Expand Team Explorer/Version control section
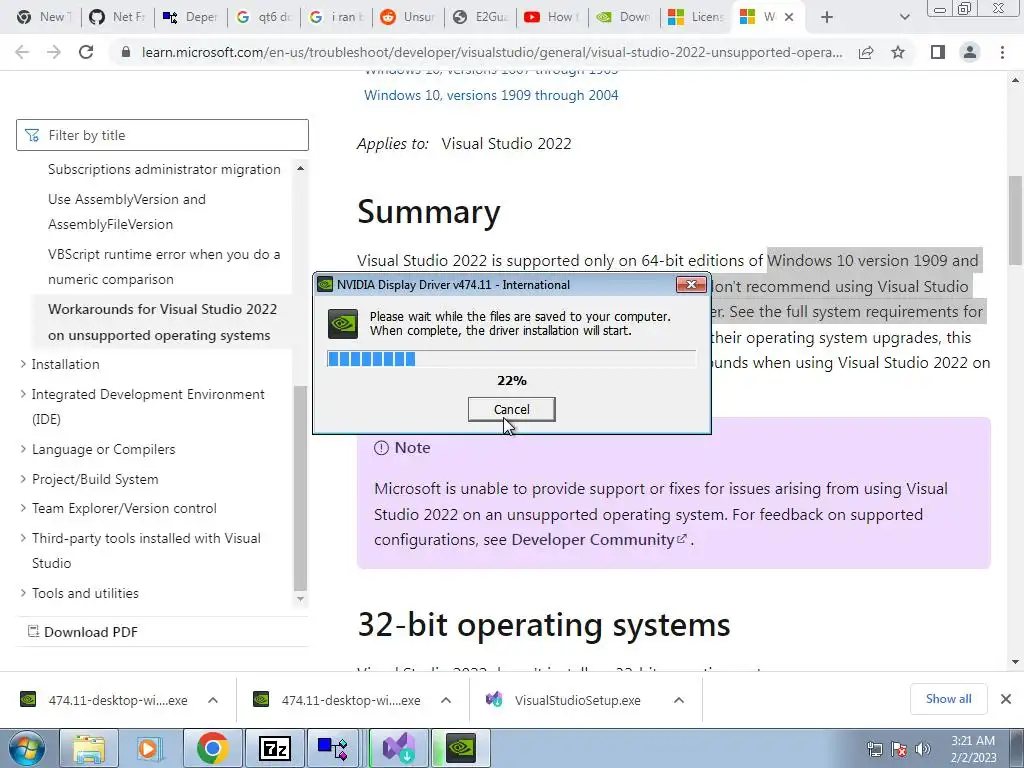Image resolution: width=1024 pixels, height=768 pixels. [x=124, y=508]
